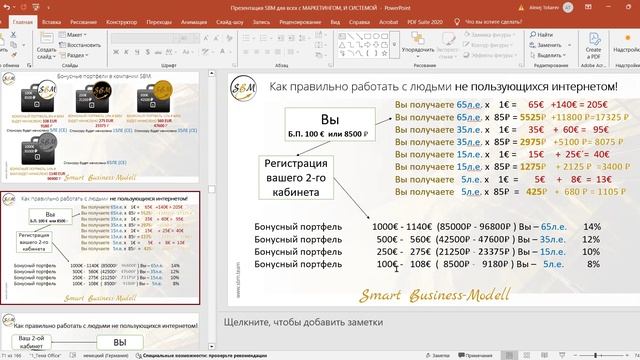Viewport: 640px width, 360px height.
Task: Click the Найти search button
Action: pyautogui.click(x=542, y=35)
